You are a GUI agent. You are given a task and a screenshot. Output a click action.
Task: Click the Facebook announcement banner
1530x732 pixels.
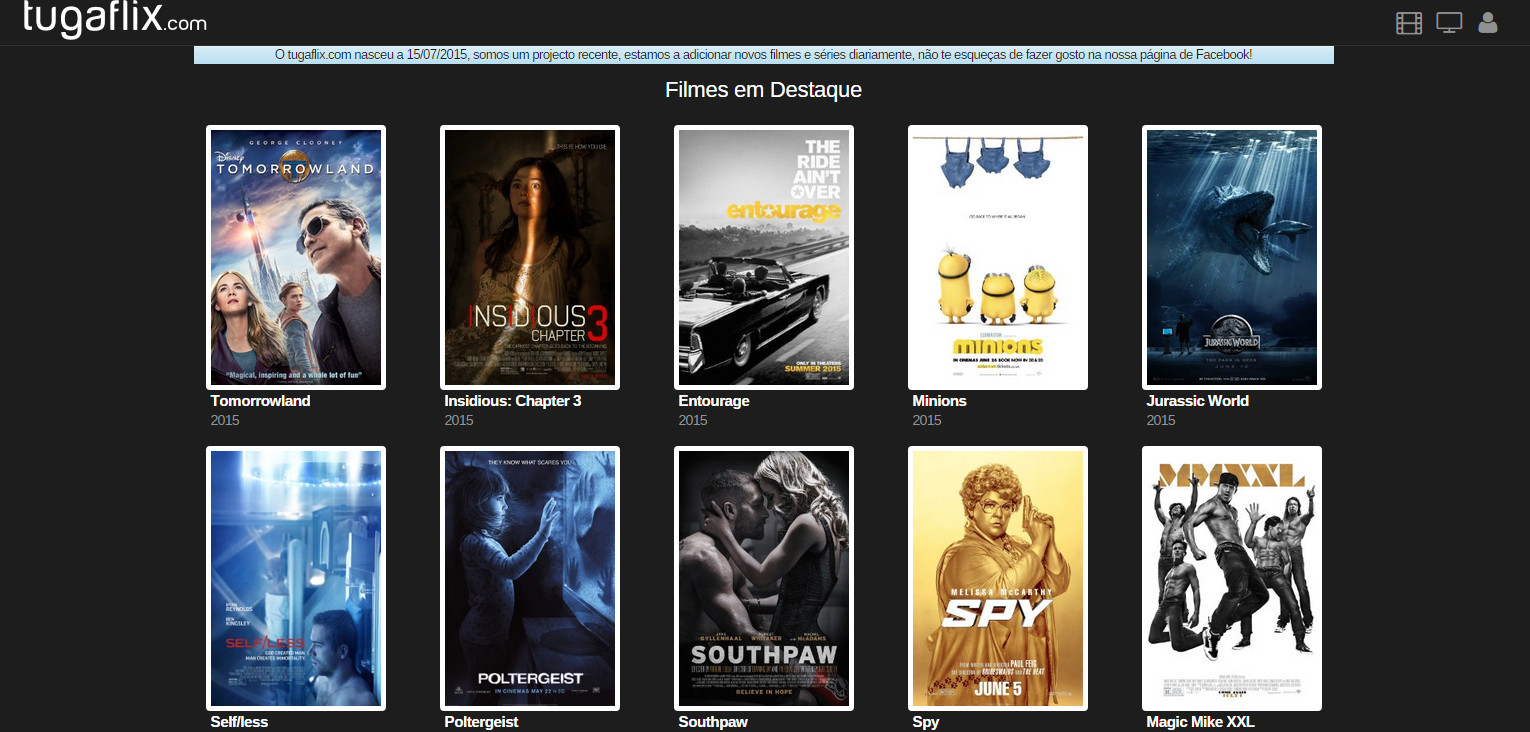coord(764,55)
